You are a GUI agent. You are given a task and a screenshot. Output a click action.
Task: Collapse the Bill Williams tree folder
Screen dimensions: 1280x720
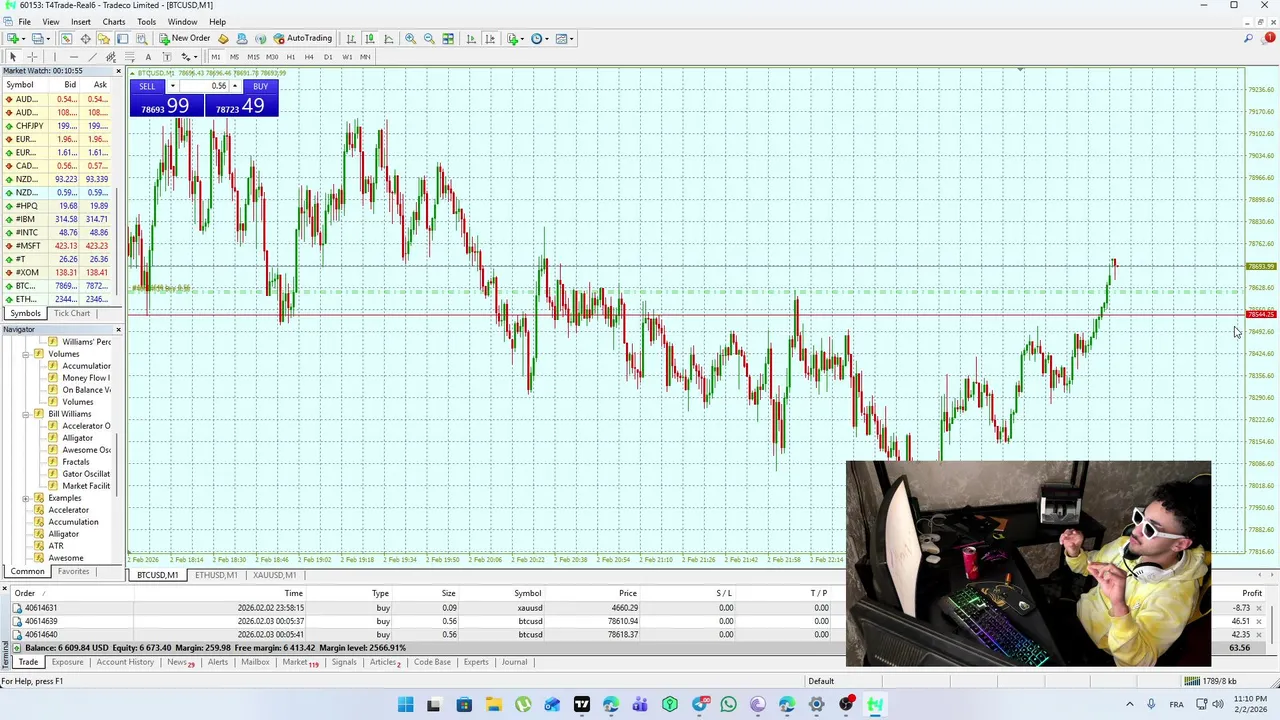click(x=26, y=414)
